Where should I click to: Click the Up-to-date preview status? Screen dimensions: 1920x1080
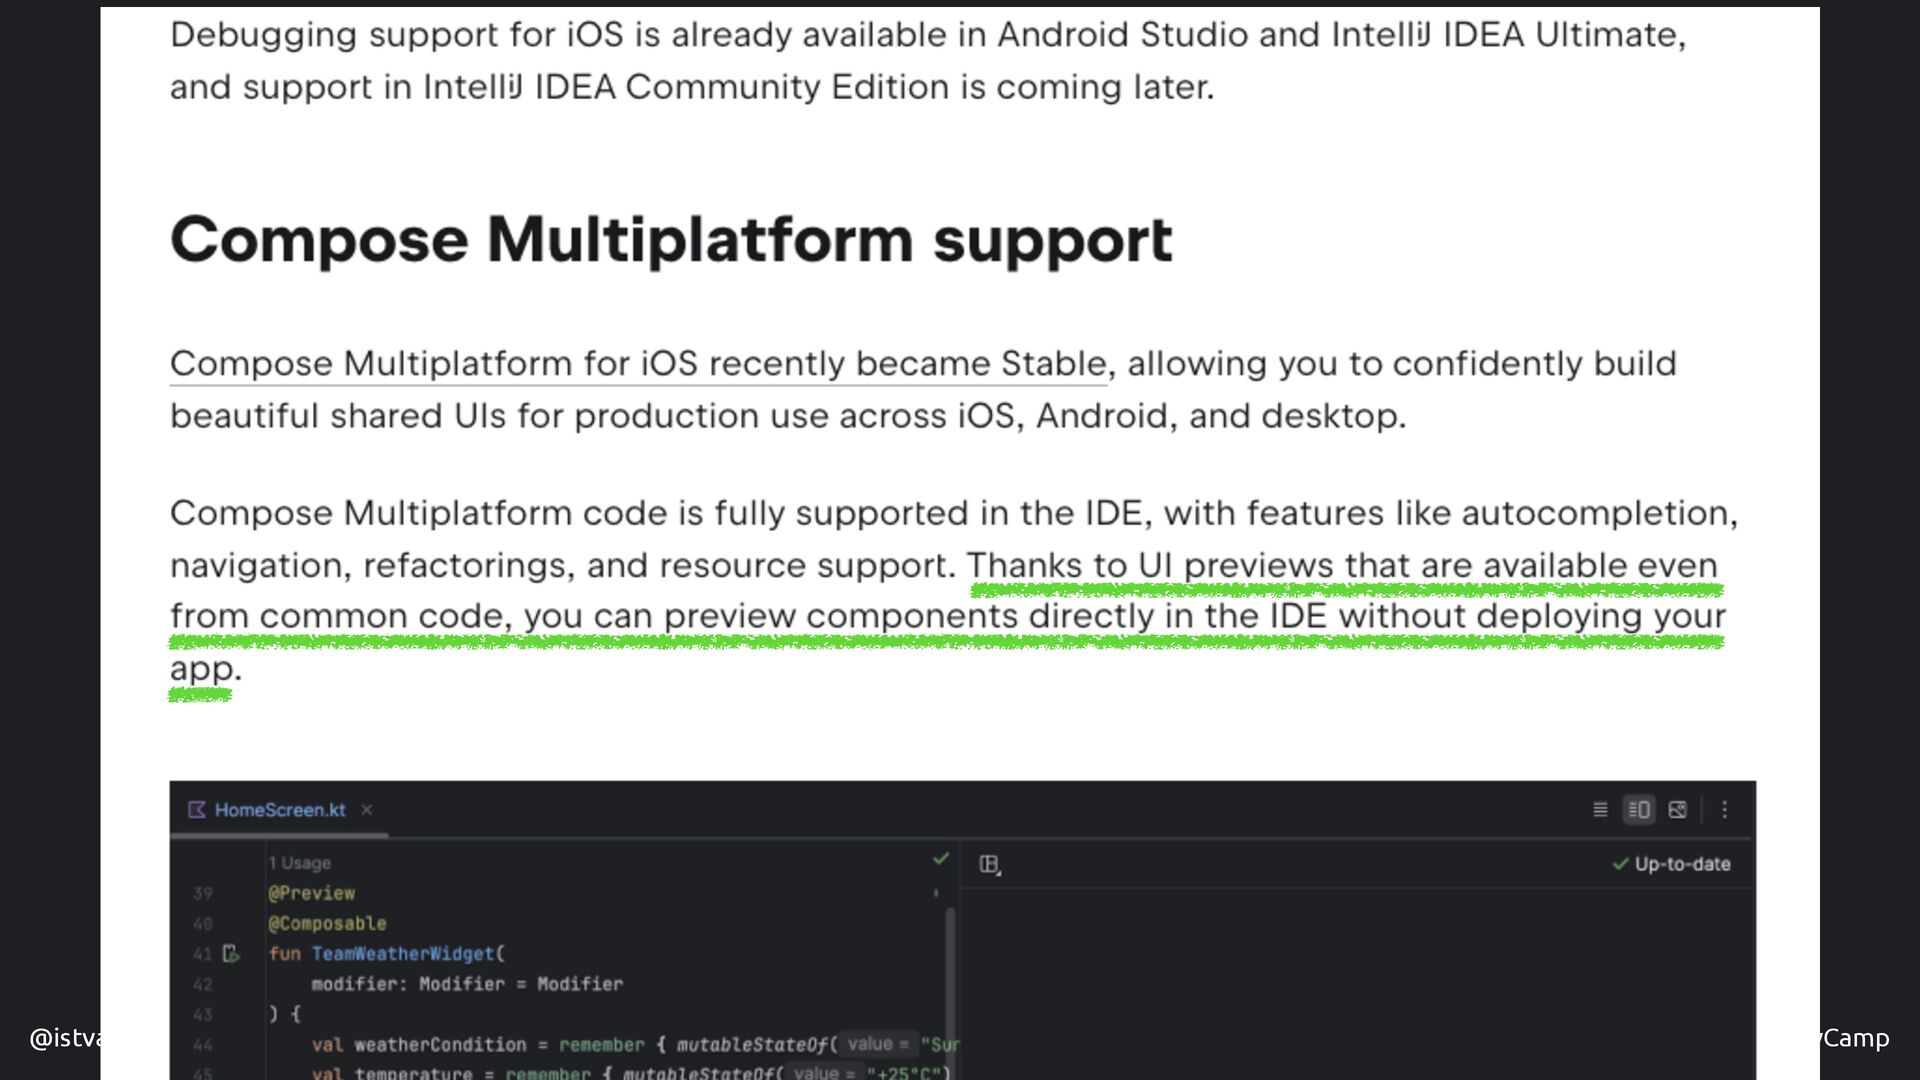1672,864
